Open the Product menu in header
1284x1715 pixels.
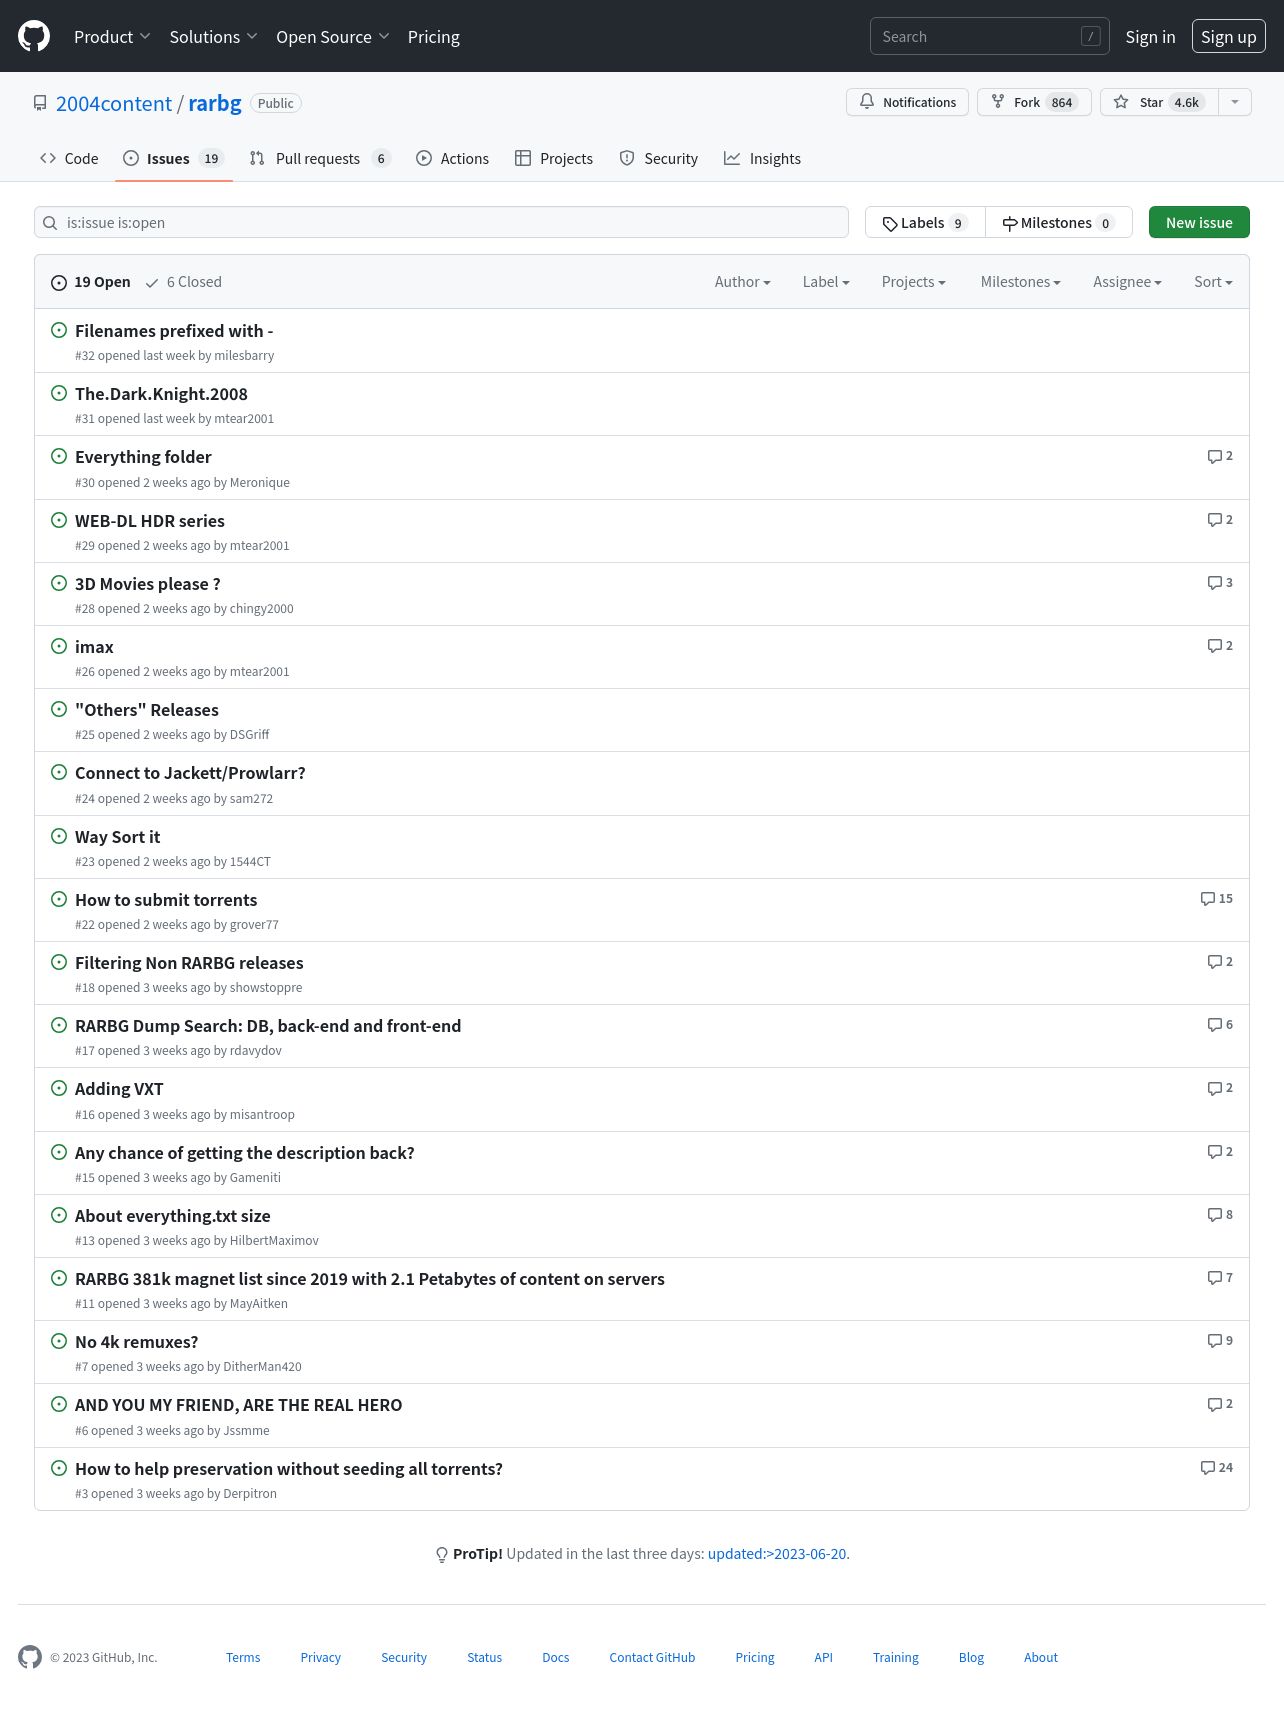tap(112, 37)
